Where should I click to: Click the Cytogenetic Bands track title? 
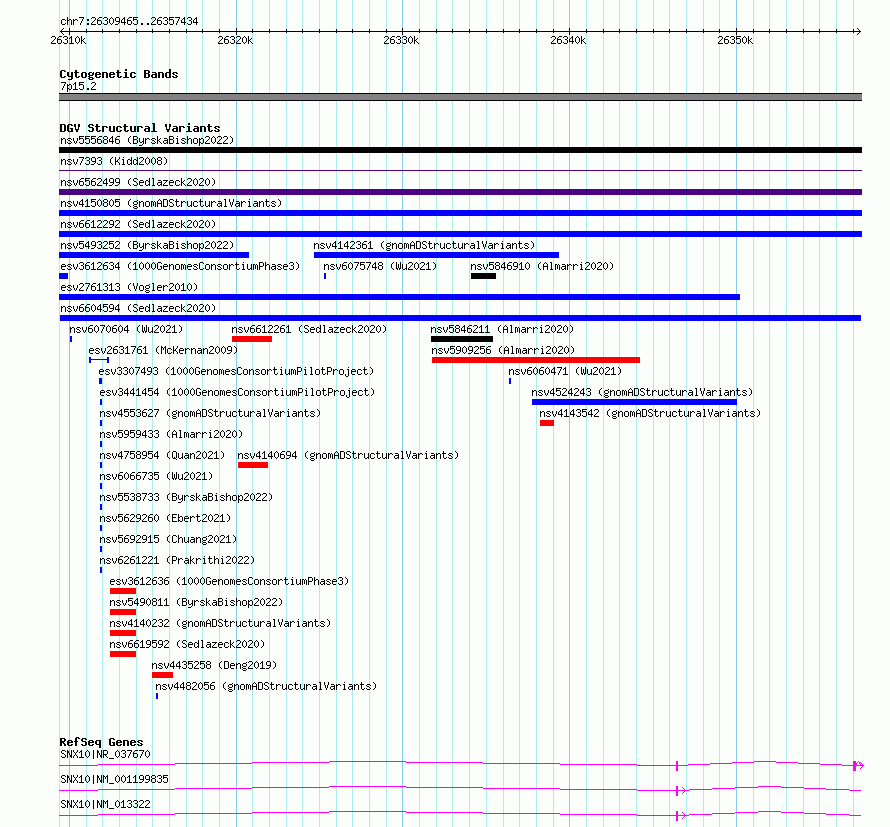(119, 74)
